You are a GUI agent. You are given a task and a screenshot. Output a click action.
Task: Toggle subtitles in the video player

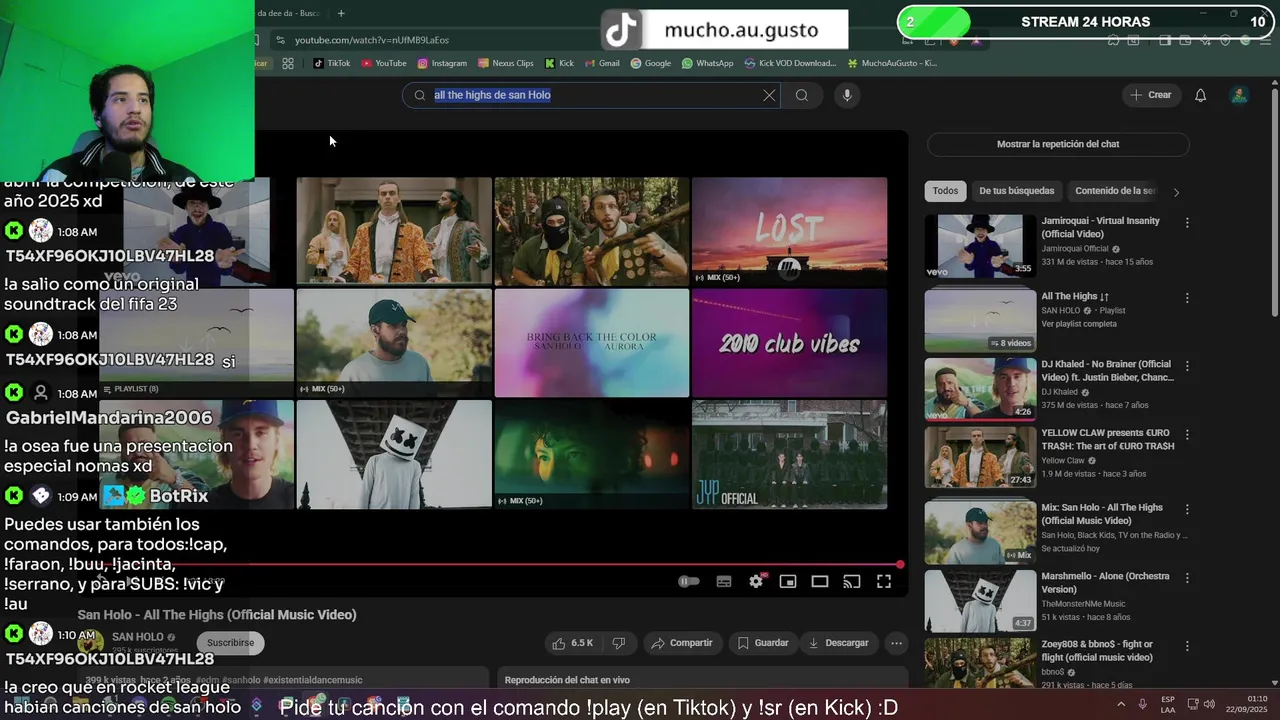click(724, 581)
